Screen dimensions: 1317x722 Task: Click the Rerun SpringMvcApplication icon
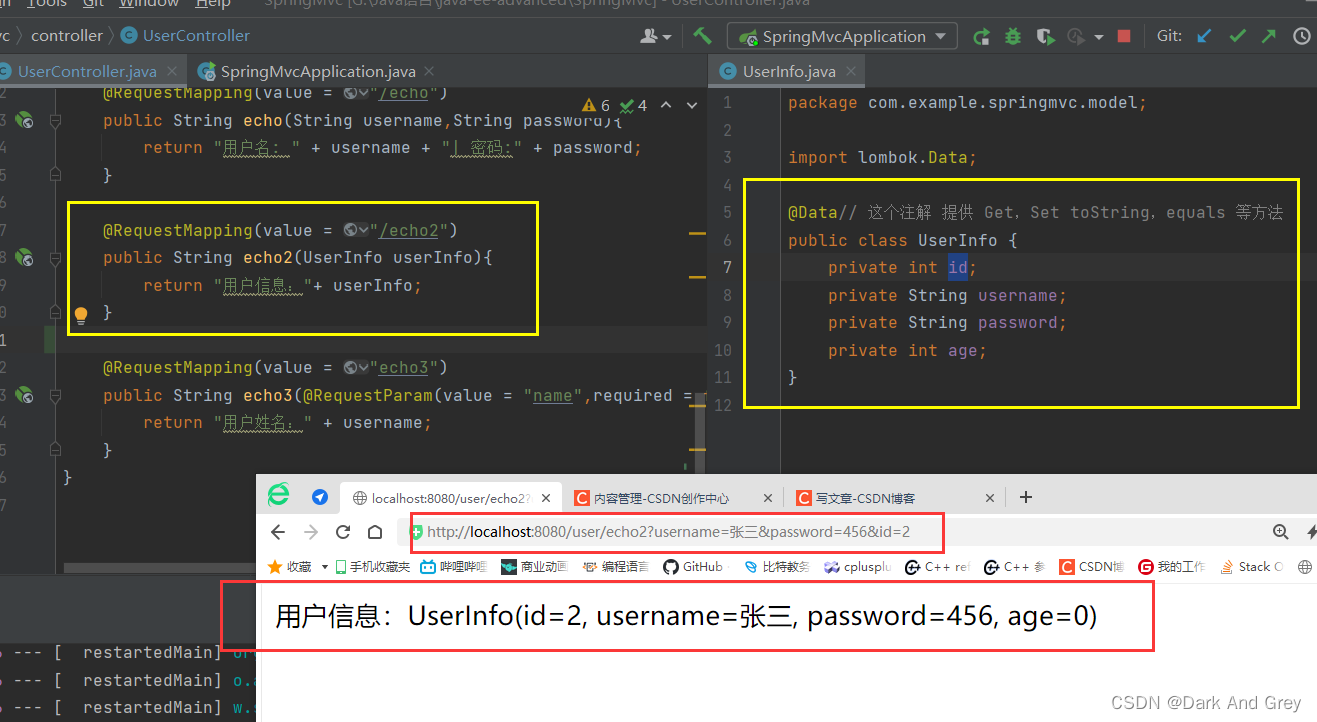982,36
